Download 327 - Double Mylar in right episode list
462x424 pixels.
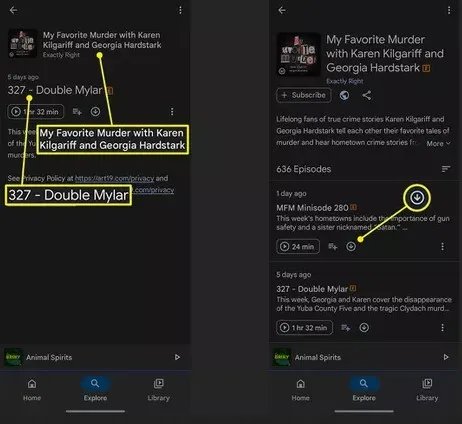coord(364,328)
